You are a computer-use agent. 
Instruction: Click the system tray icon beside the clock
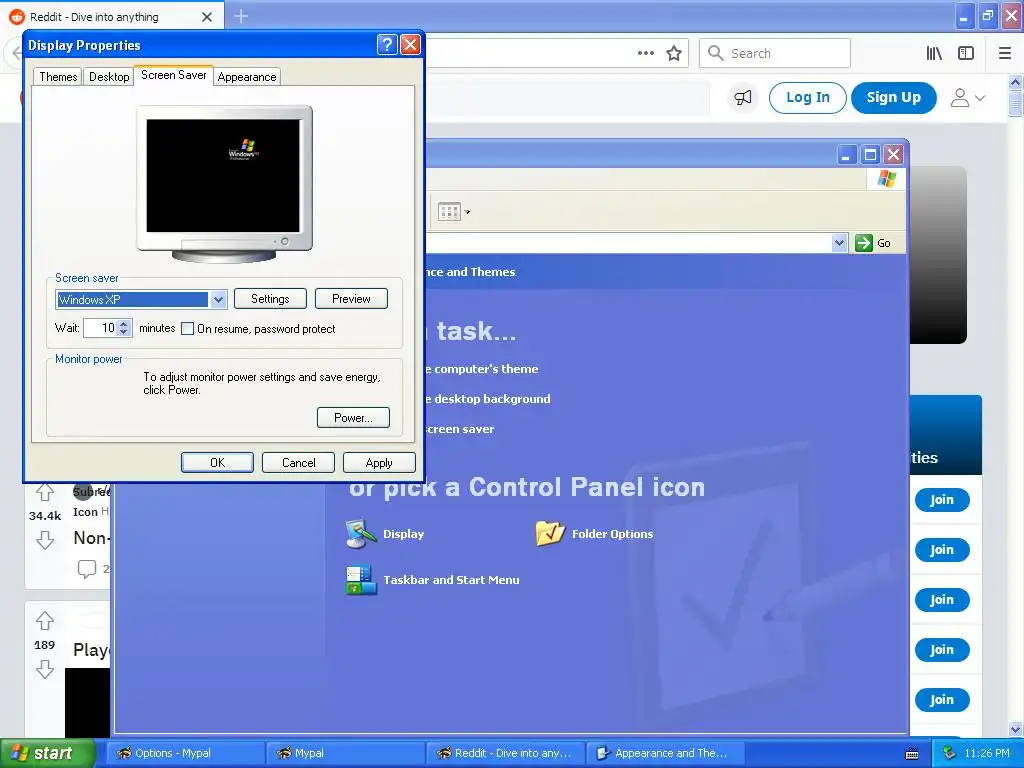click(x=949, y=753)
